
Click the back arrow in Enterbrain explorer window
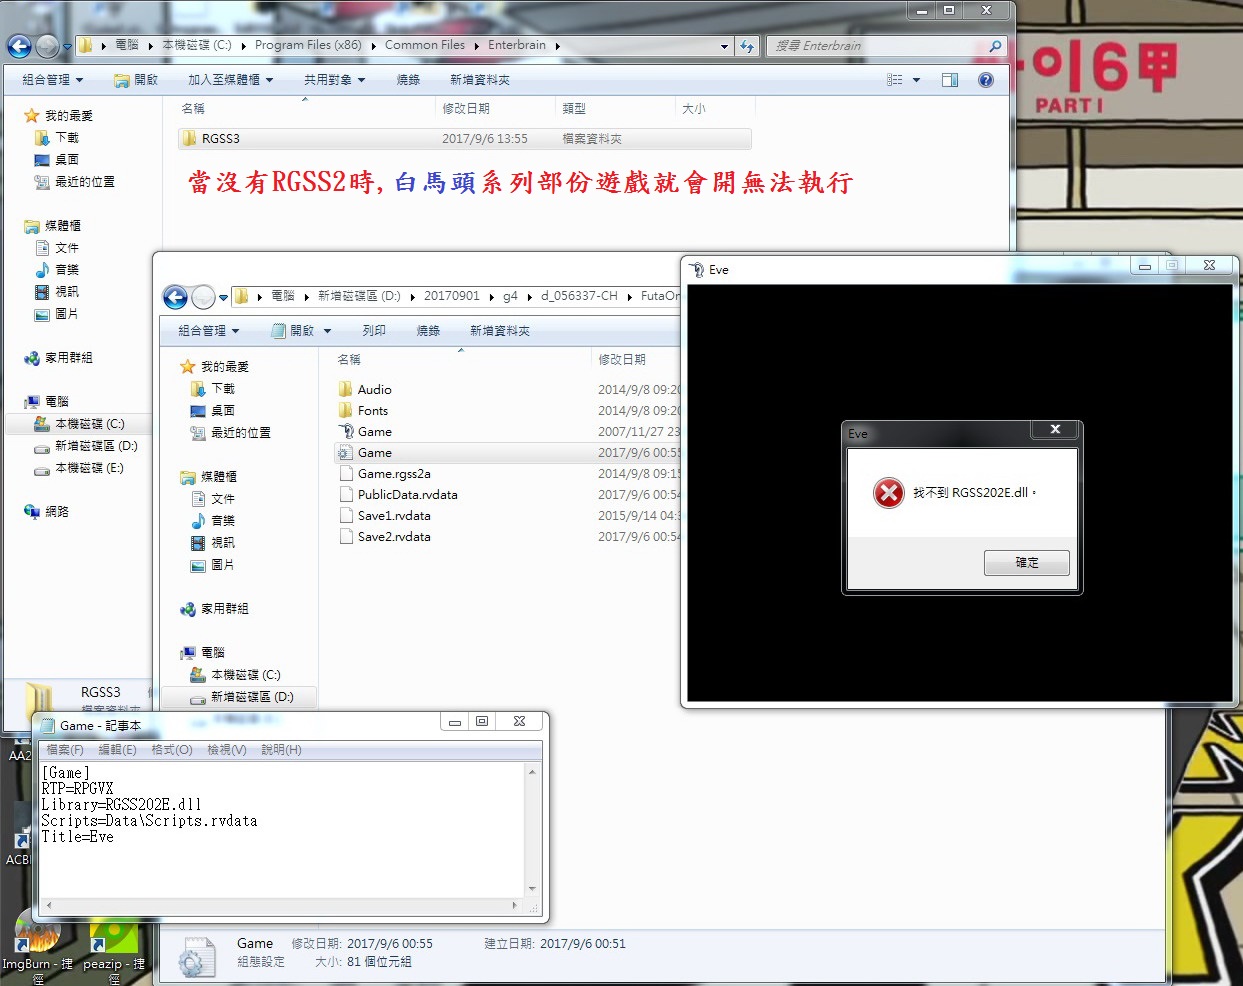[x=19, y=46]
